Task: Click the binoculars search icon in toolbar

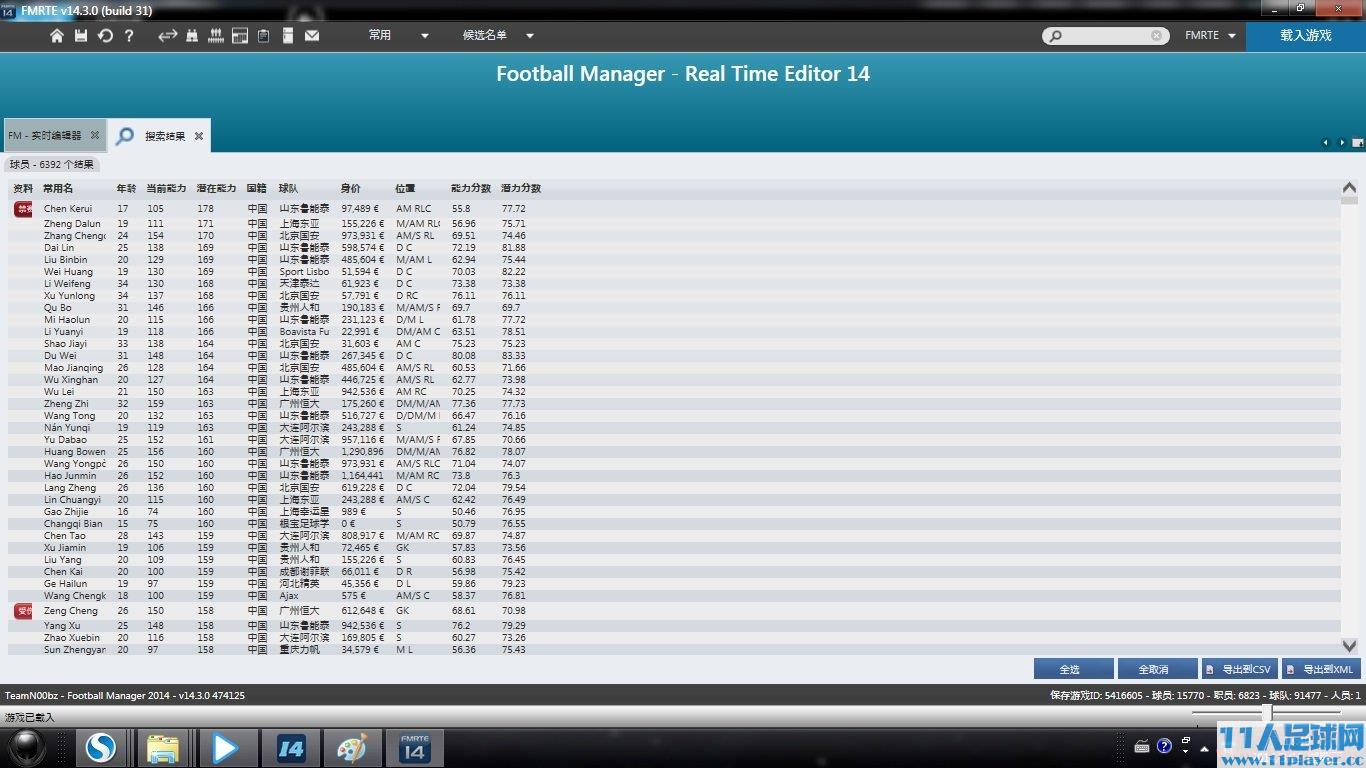Action: [192, 36]
